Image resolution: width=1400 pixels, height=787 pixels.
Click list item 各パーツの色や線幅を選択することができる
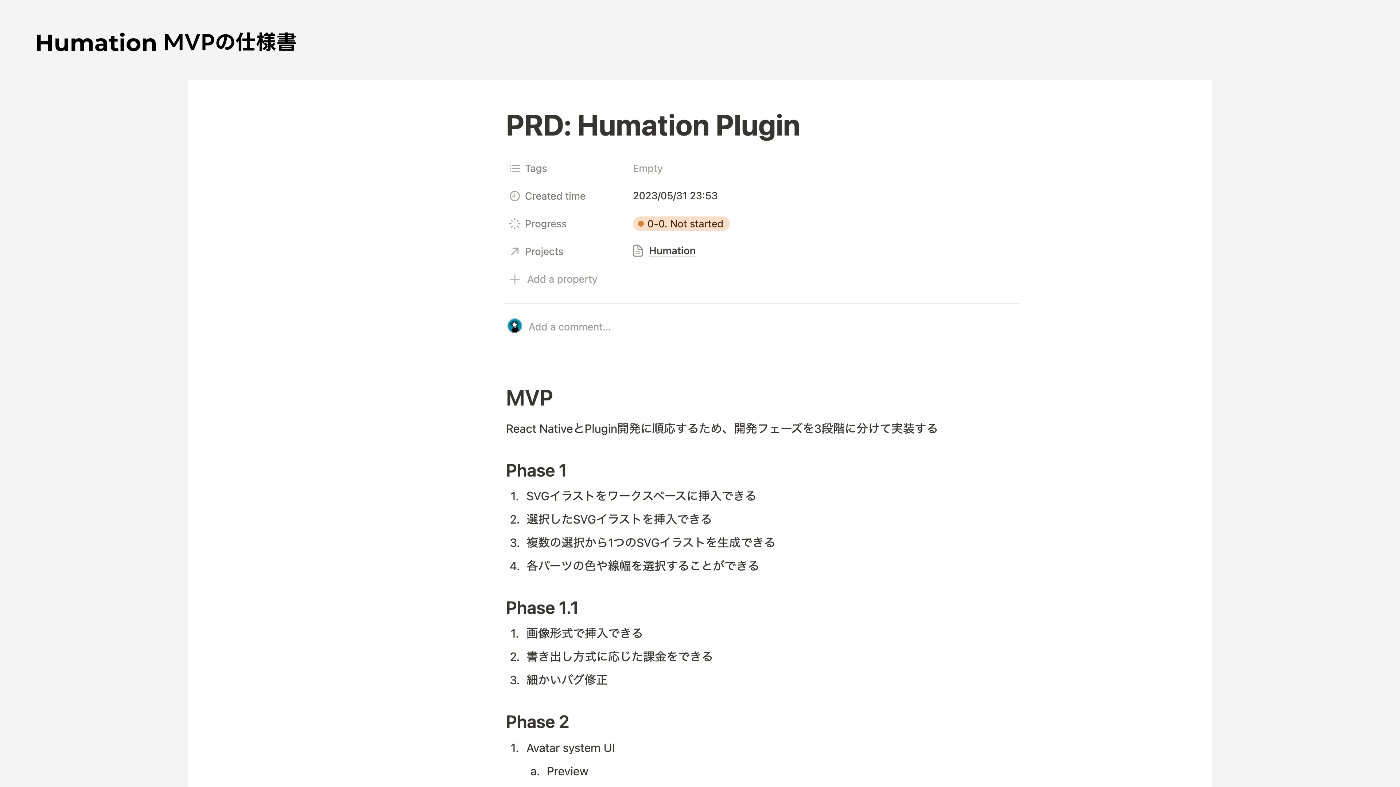(x=643, y=566)
